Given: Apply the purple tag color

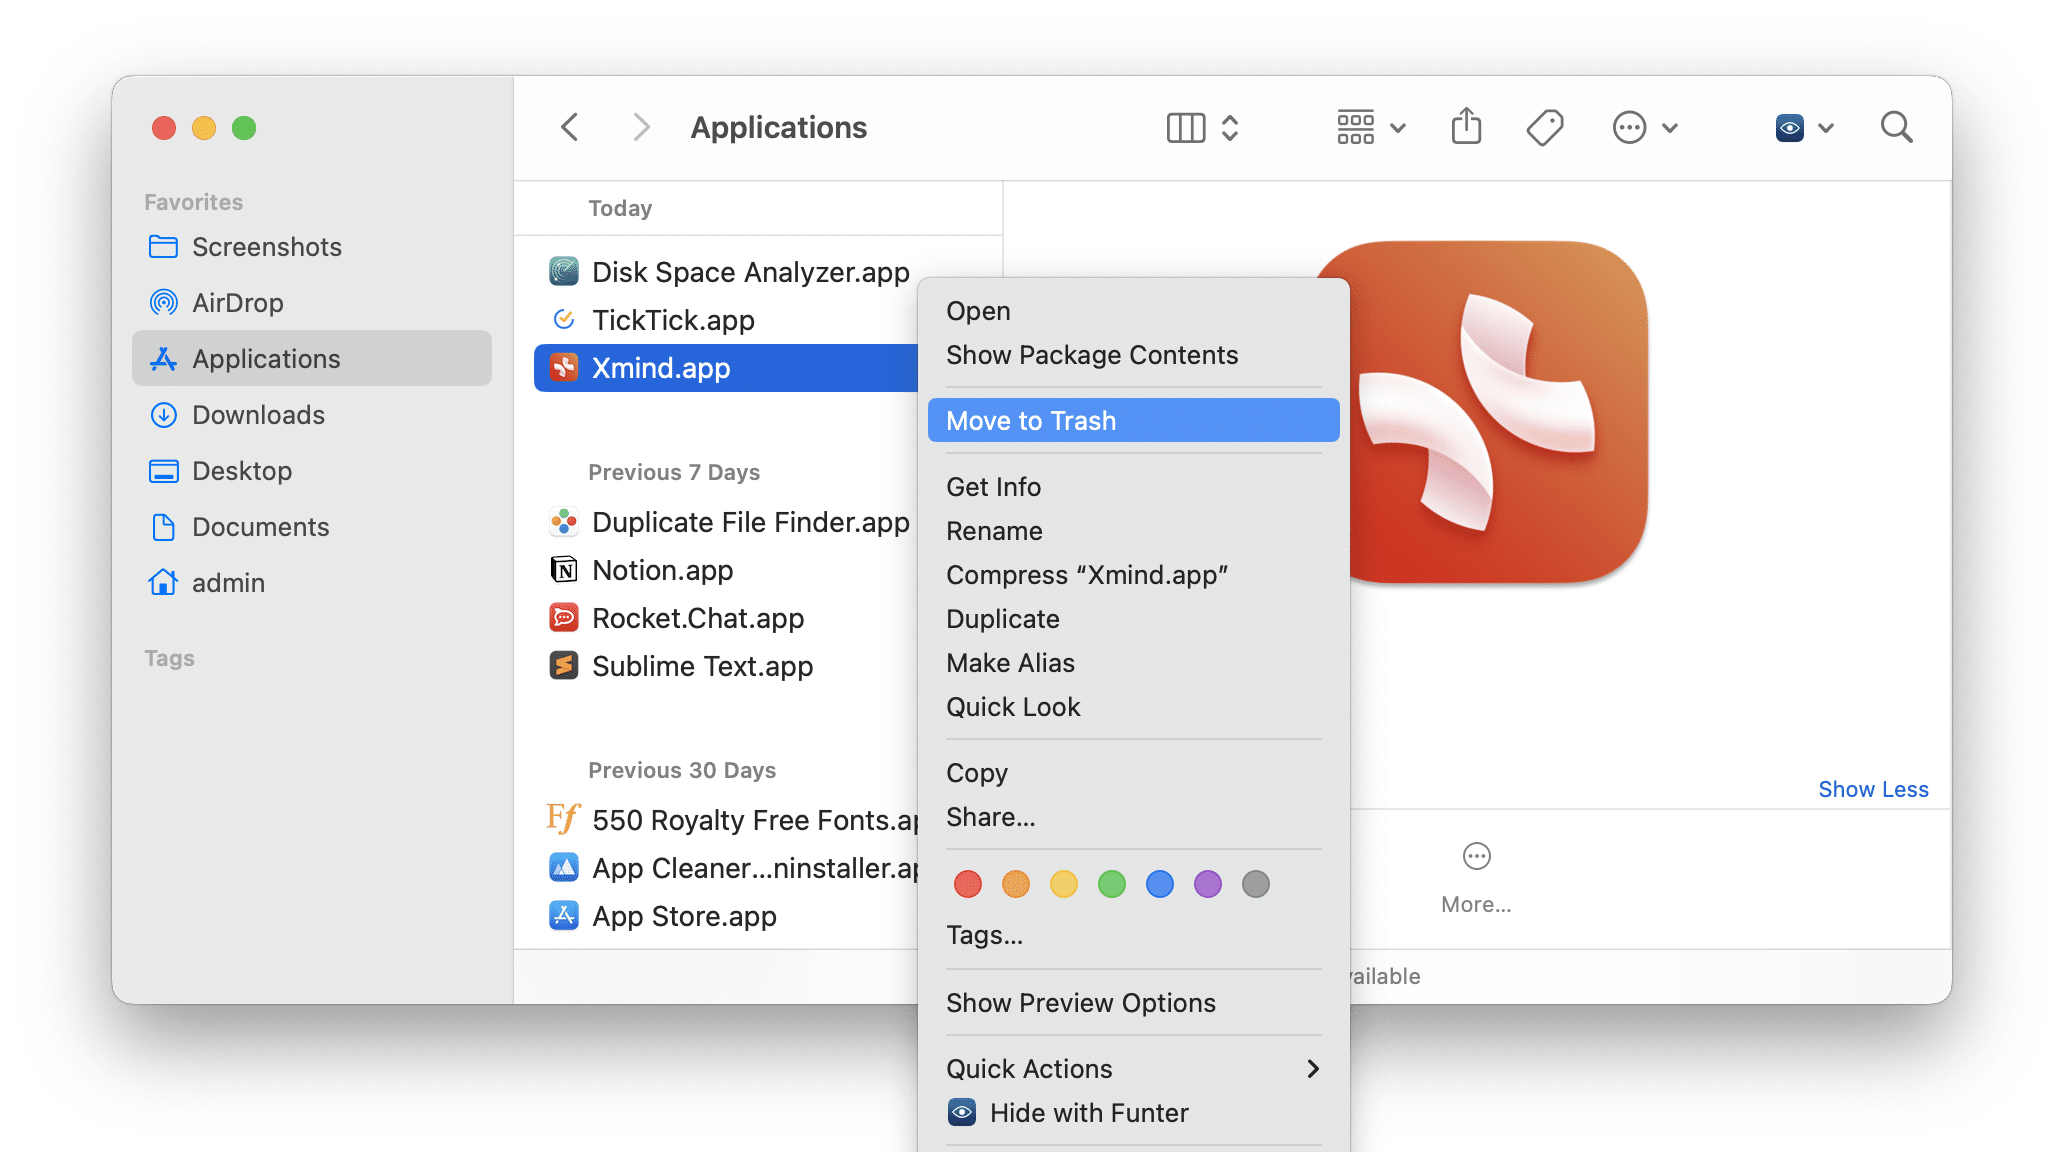Looking at the screenshot, I should [1207, 884].
